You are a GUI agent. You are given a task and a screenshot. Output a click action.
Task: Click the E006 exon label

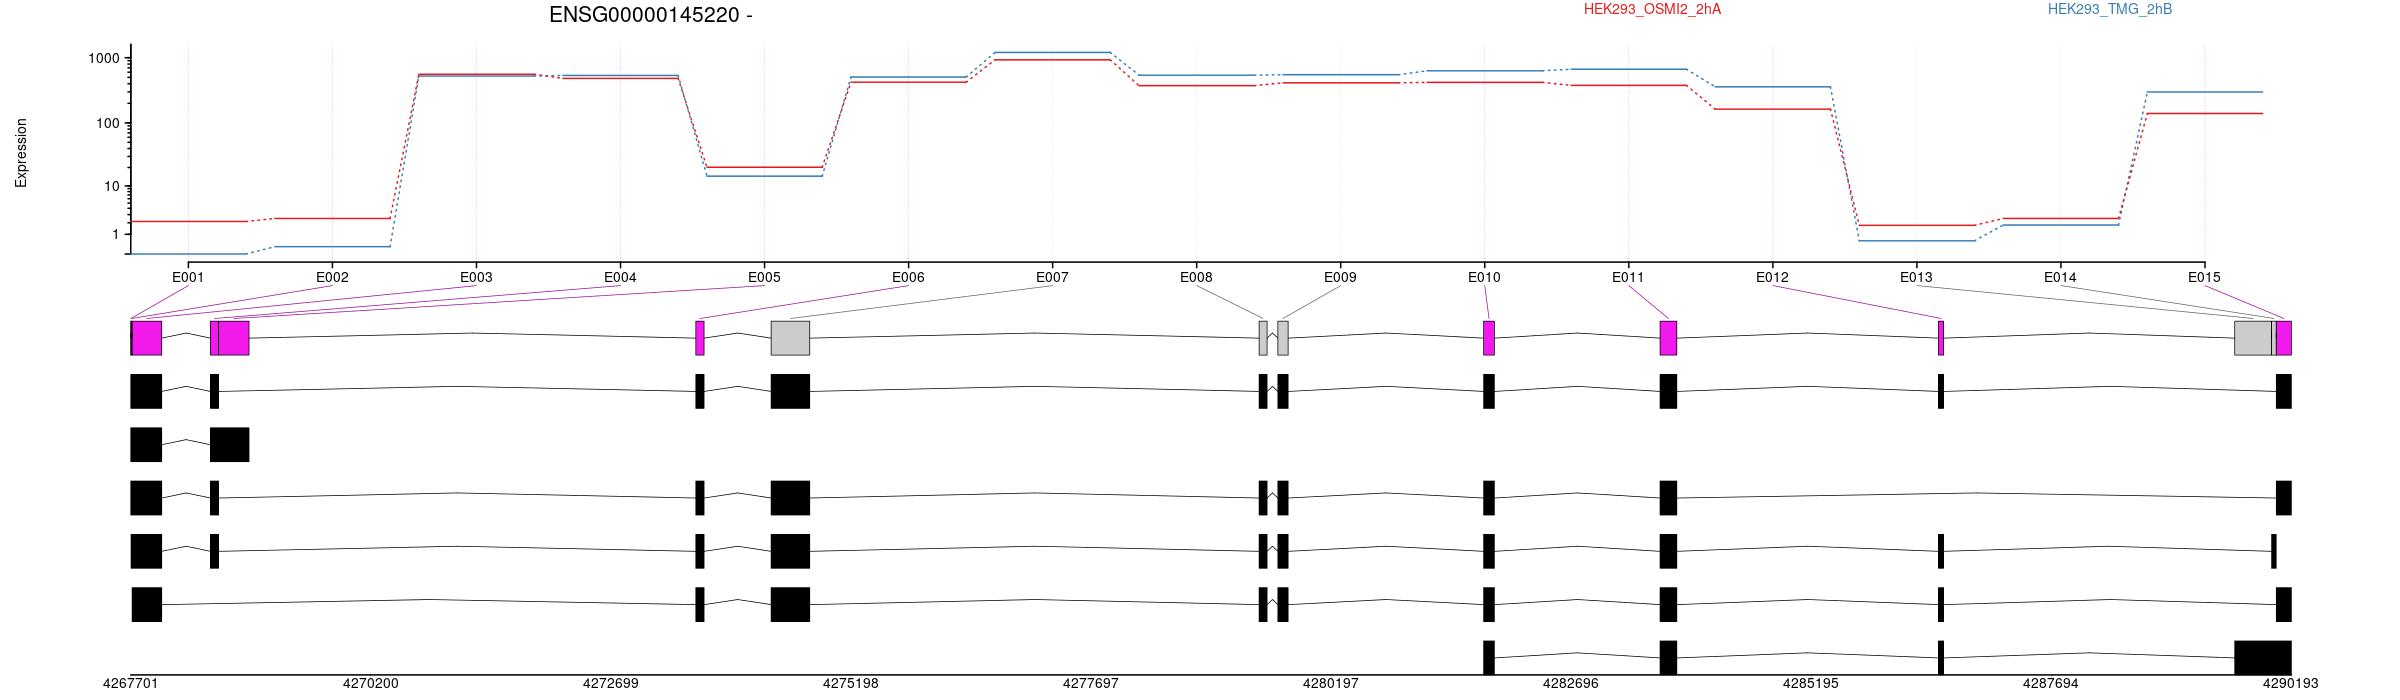[x=908, y=277]
